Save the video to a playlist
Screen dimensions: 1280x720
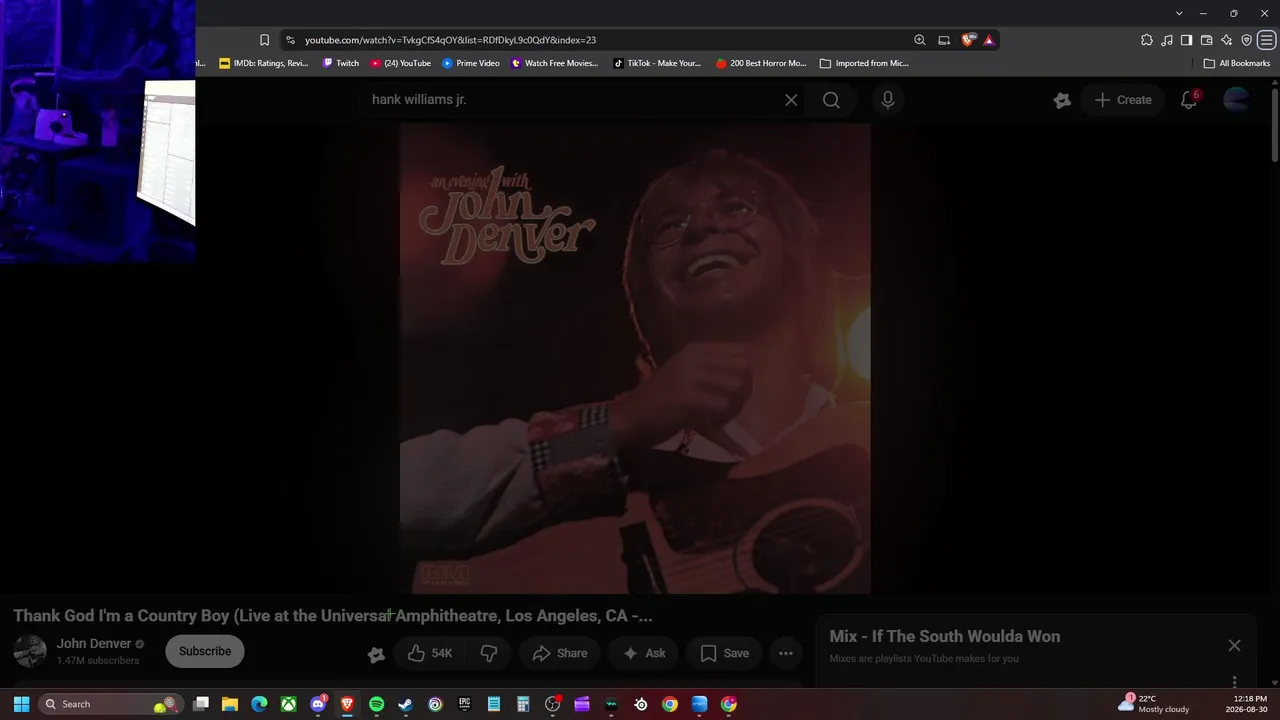point(725,653)
